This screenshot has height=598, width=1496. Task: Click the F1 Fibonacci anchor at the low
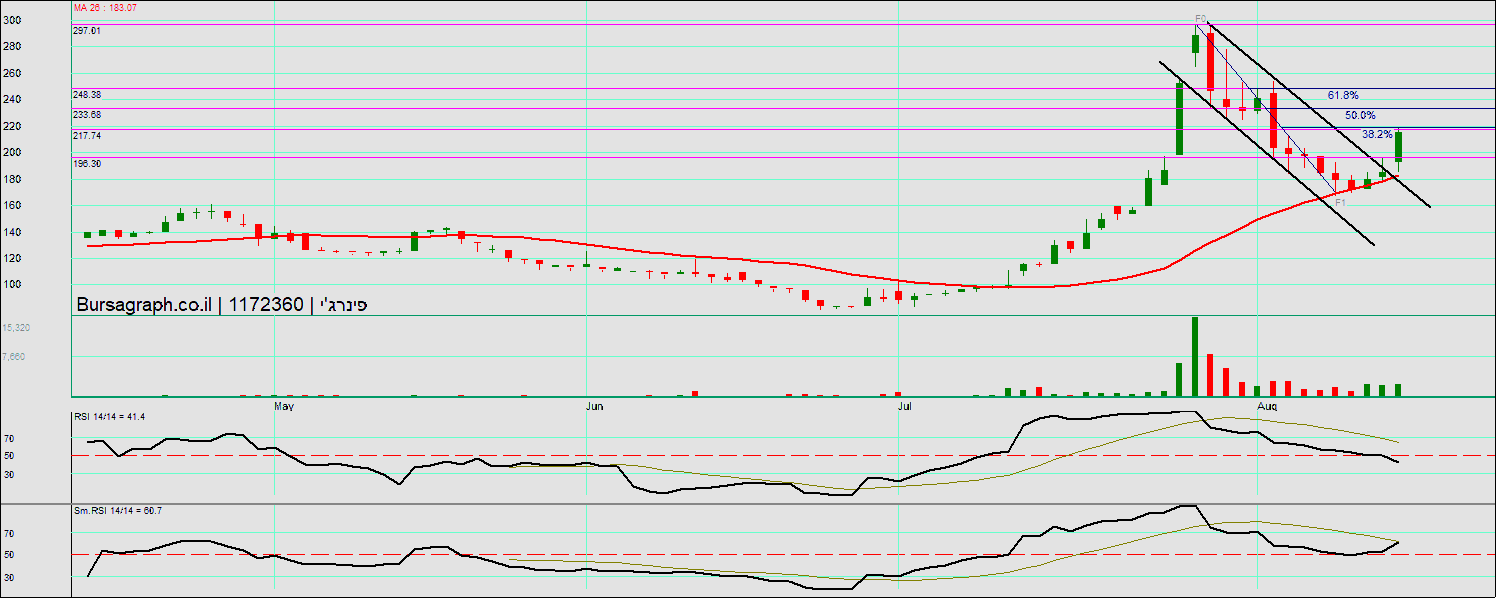(x=1340, y=201)
